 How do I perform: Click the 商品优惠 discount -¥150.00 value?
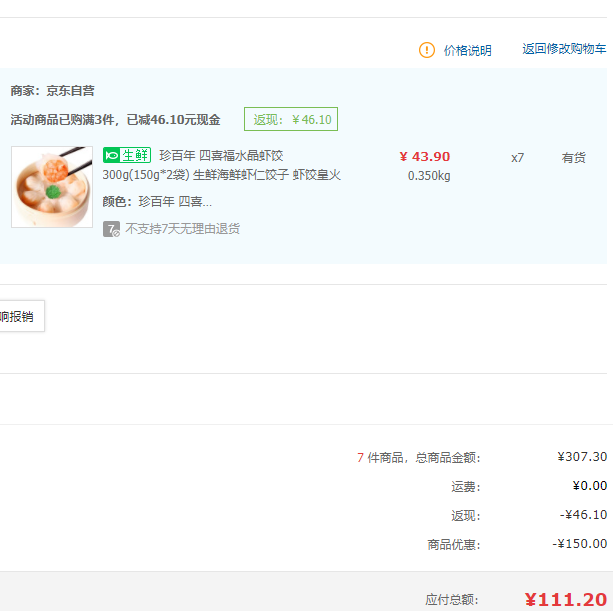coord(579,544)
